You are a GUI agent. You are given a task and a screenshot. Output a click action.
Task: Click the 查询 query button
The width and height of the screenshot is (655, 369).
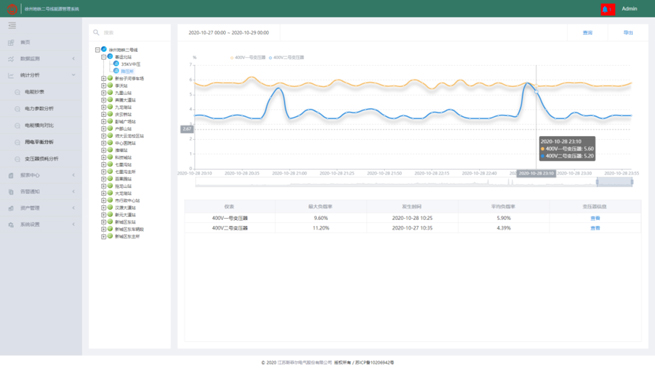pyautogui.click(x=587, y=33)
